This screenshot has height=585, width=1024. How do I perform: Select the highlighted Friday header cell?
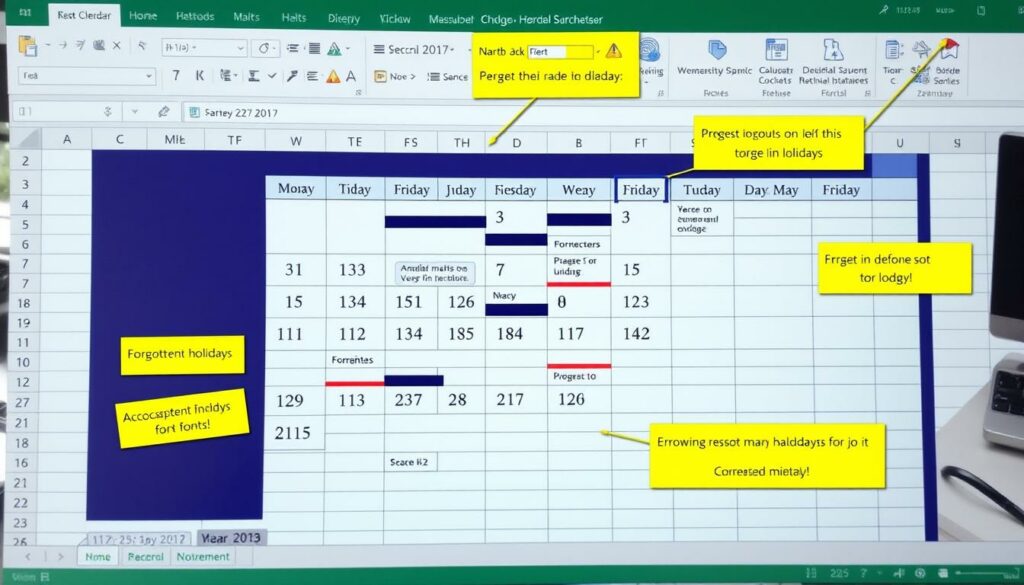click(x=641, y=190)
